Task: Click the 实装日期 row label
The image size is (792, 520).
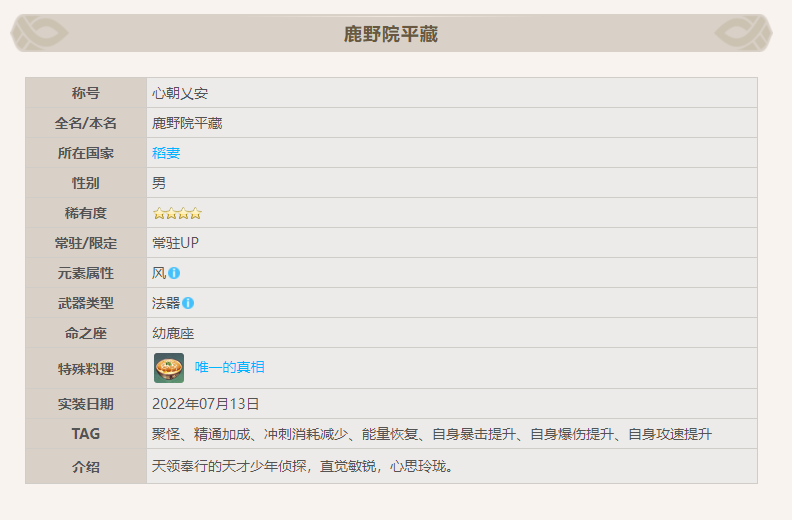Action: [x=86, y=404]
